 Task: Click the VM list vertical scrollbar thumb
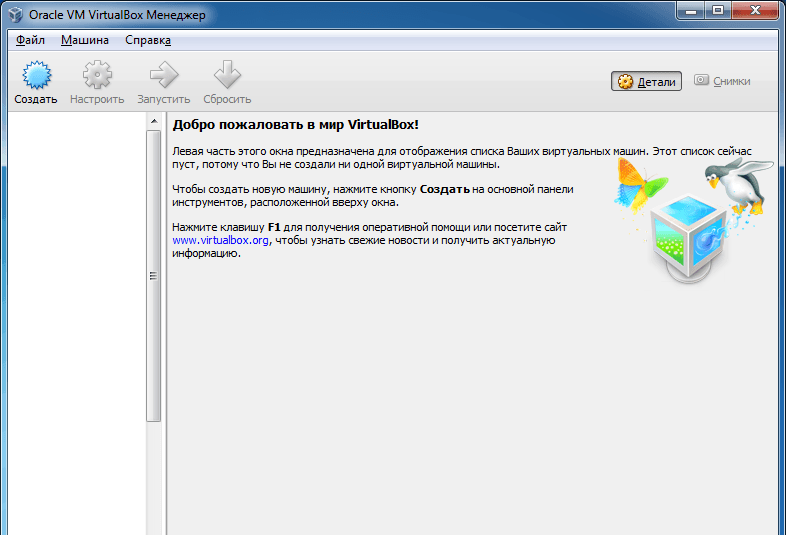154,276
